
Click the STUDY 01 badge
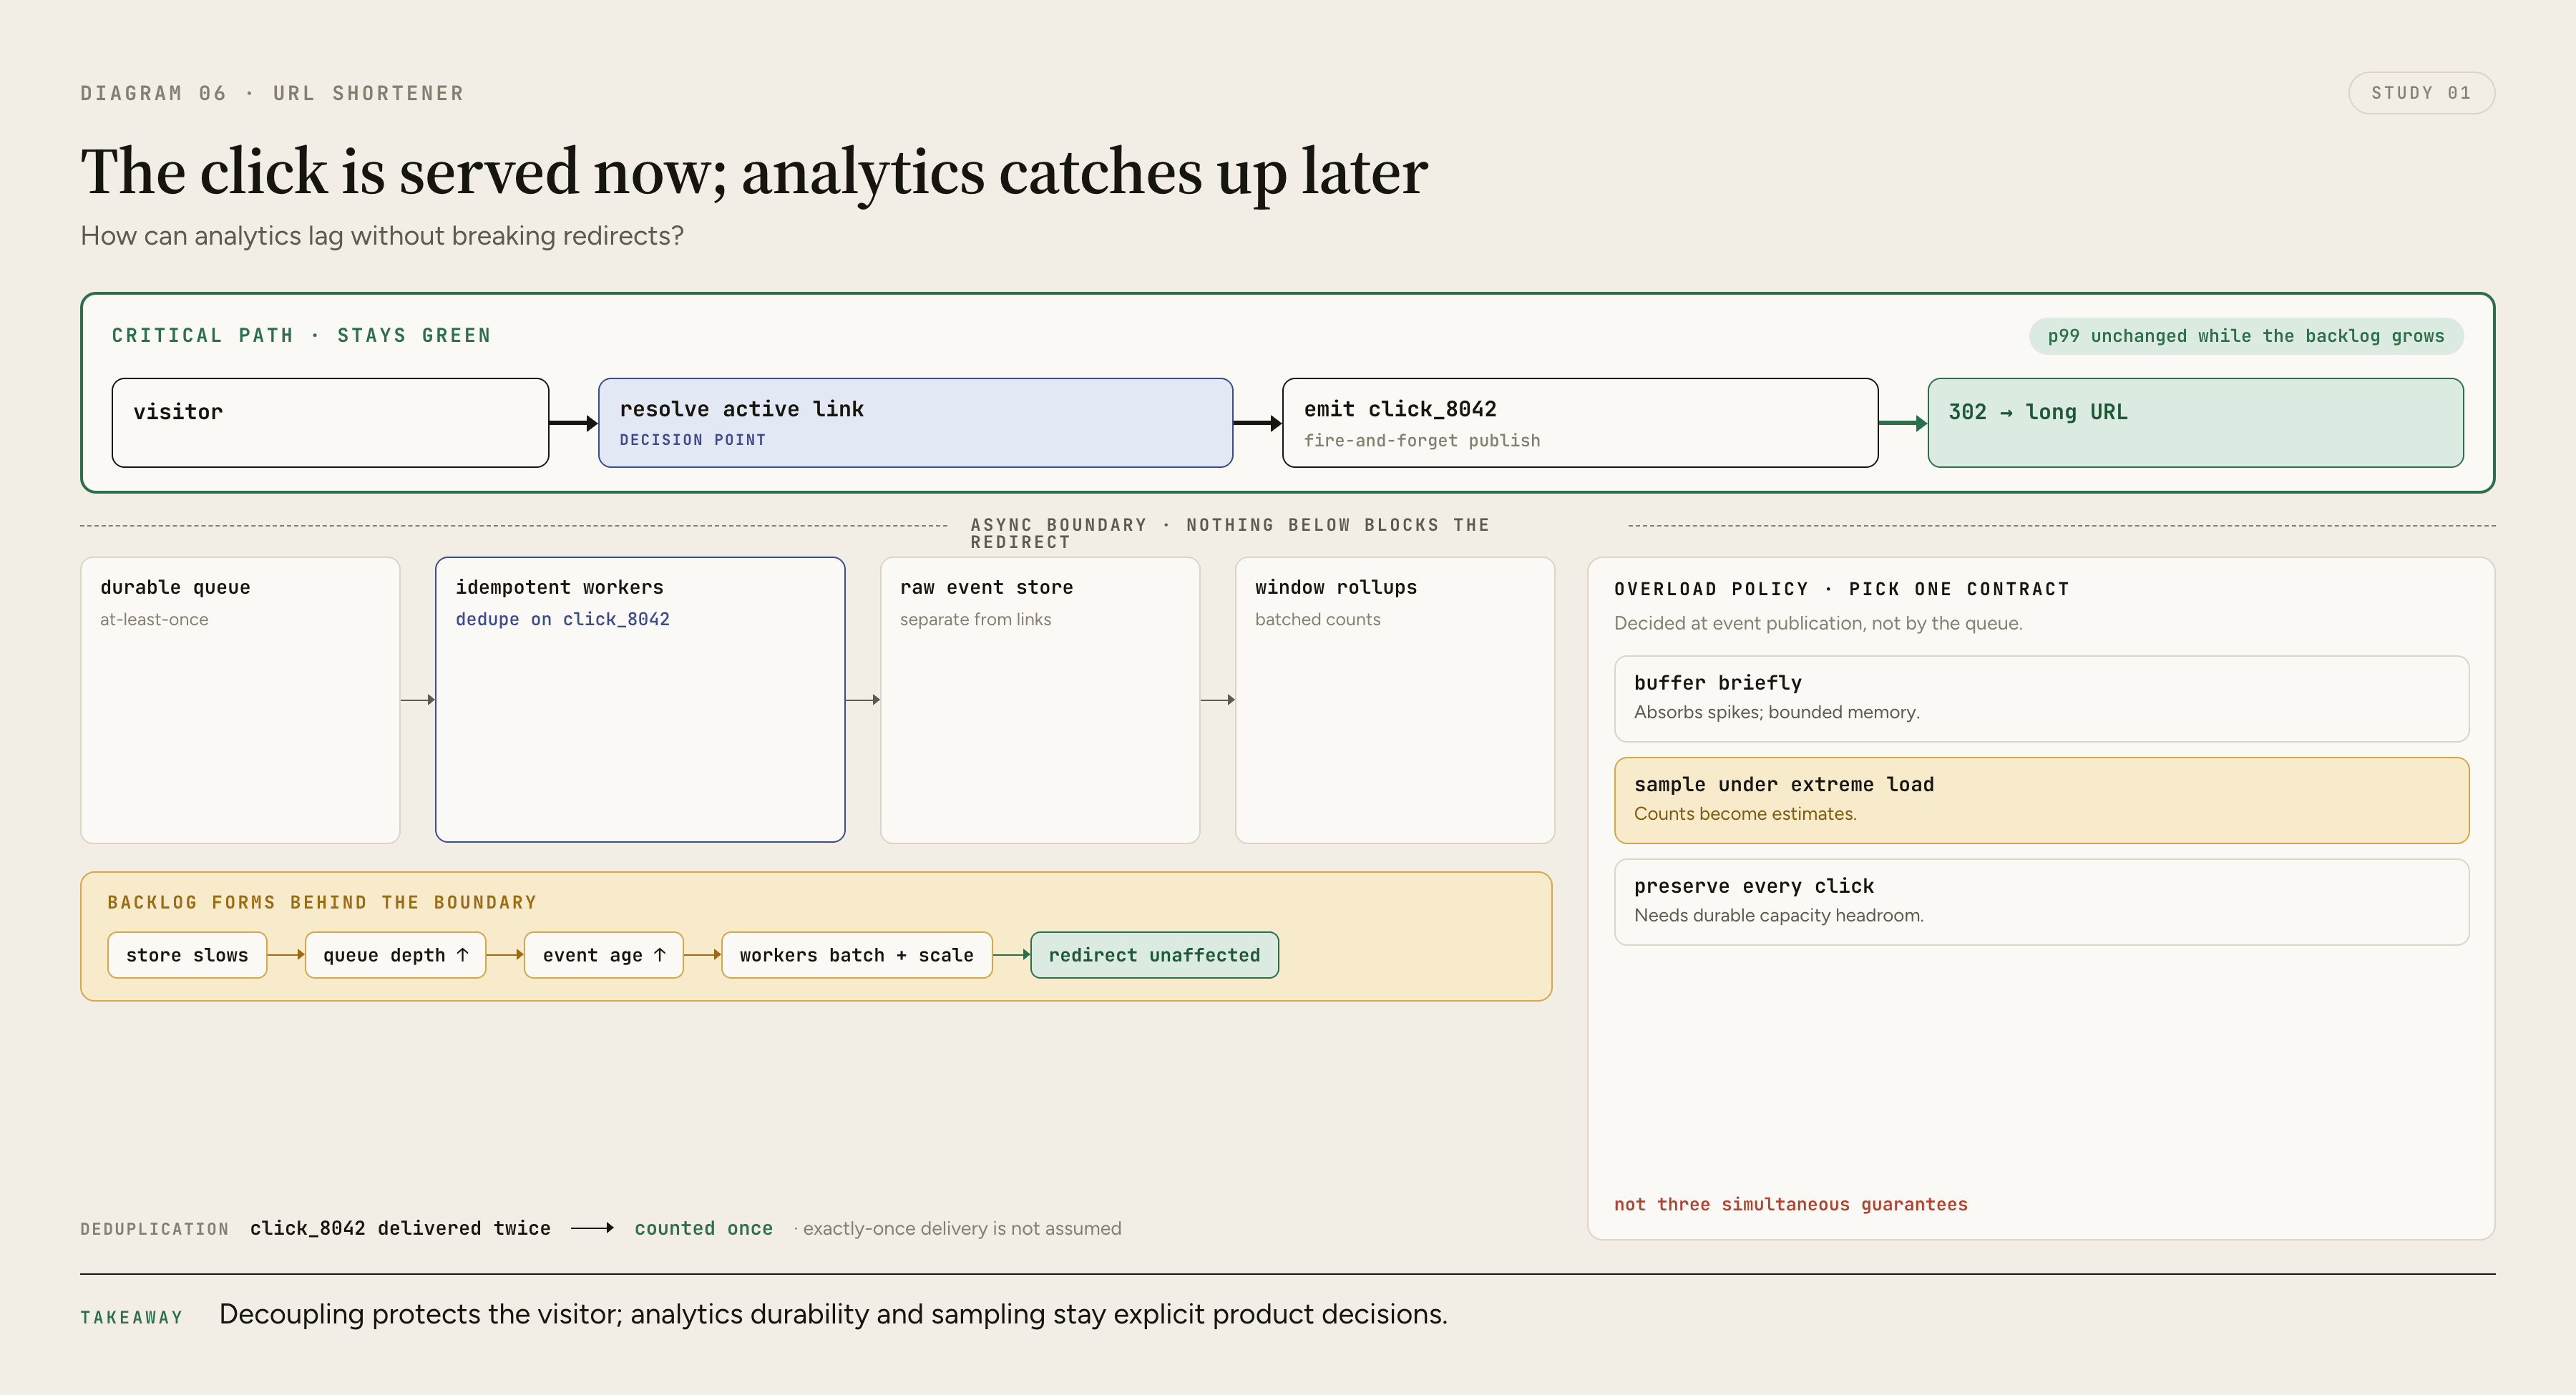pos(2420,93)
